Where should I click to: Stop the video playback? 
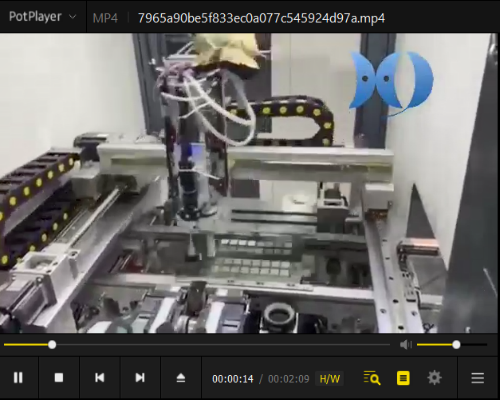tap(59, 378)
